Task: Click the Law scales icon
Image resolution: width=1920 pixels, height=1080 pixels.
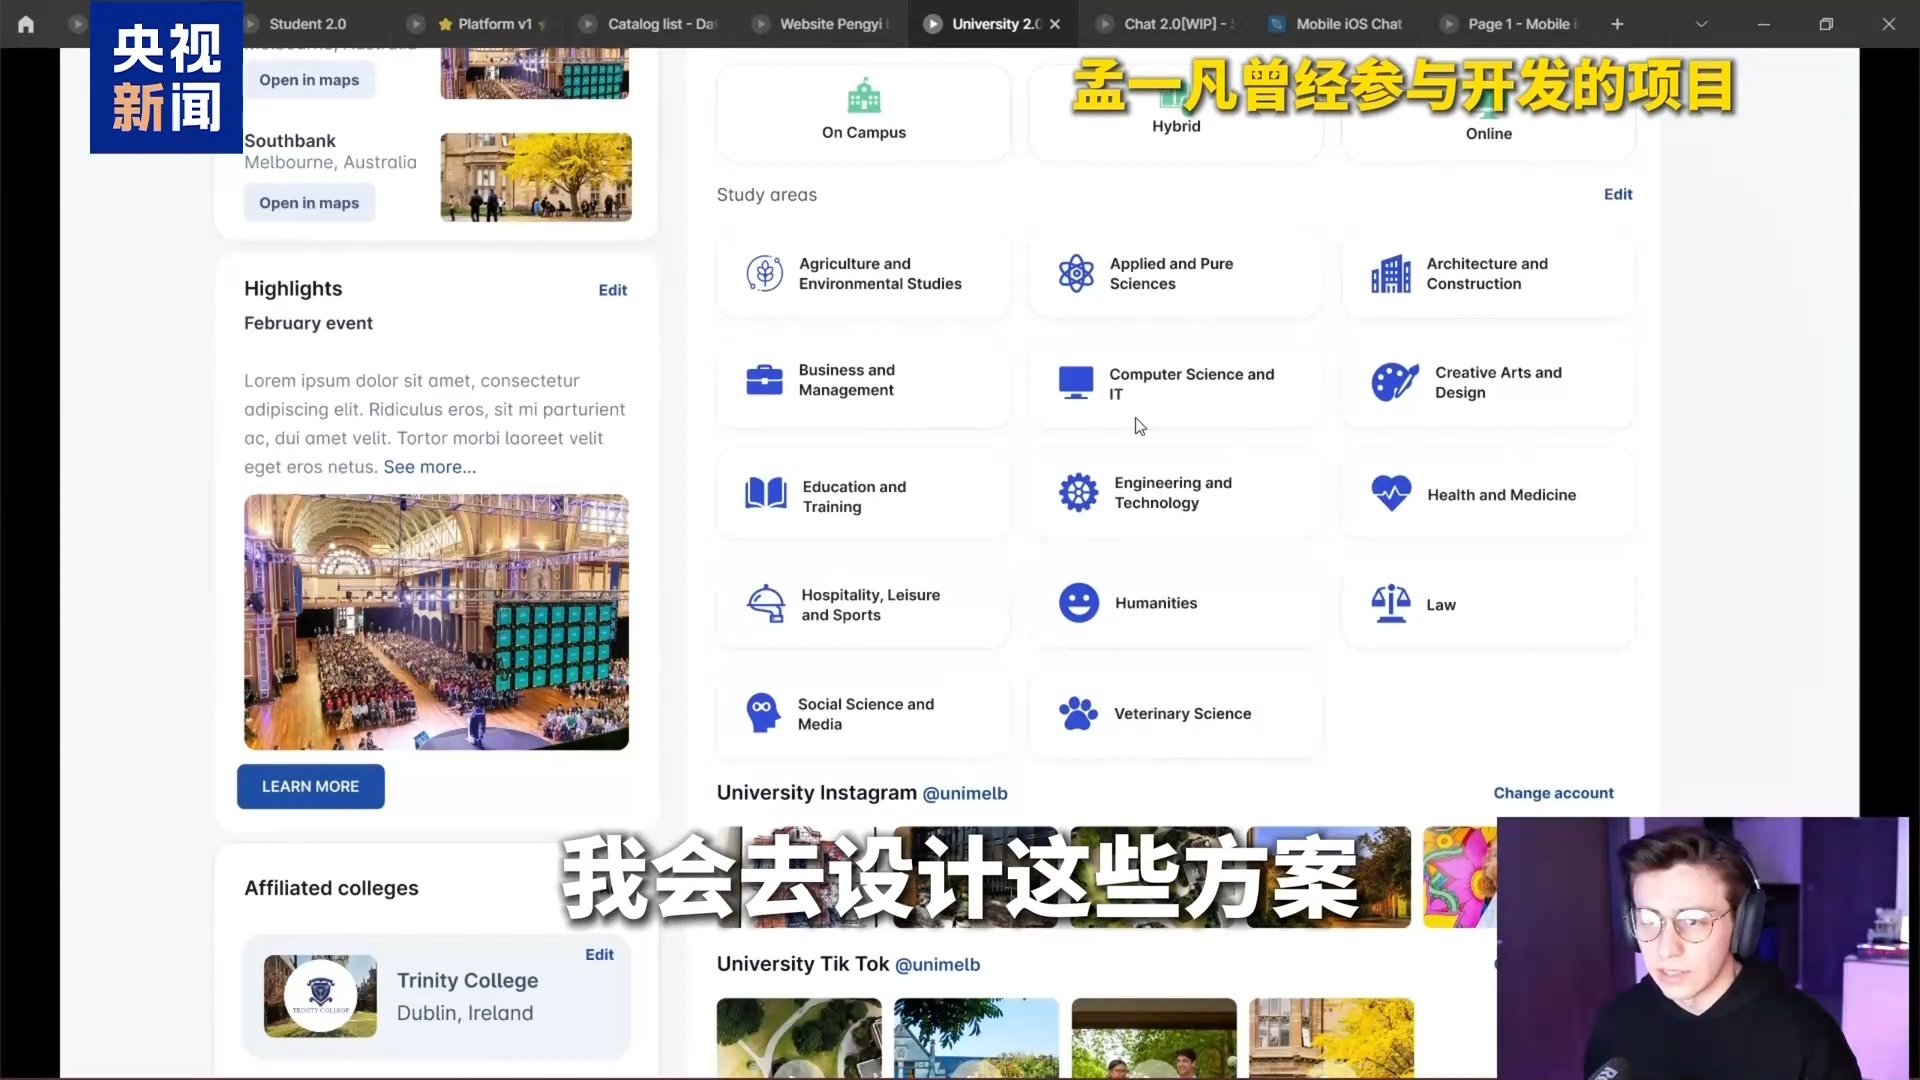Action: click(x=1391, y=604)
